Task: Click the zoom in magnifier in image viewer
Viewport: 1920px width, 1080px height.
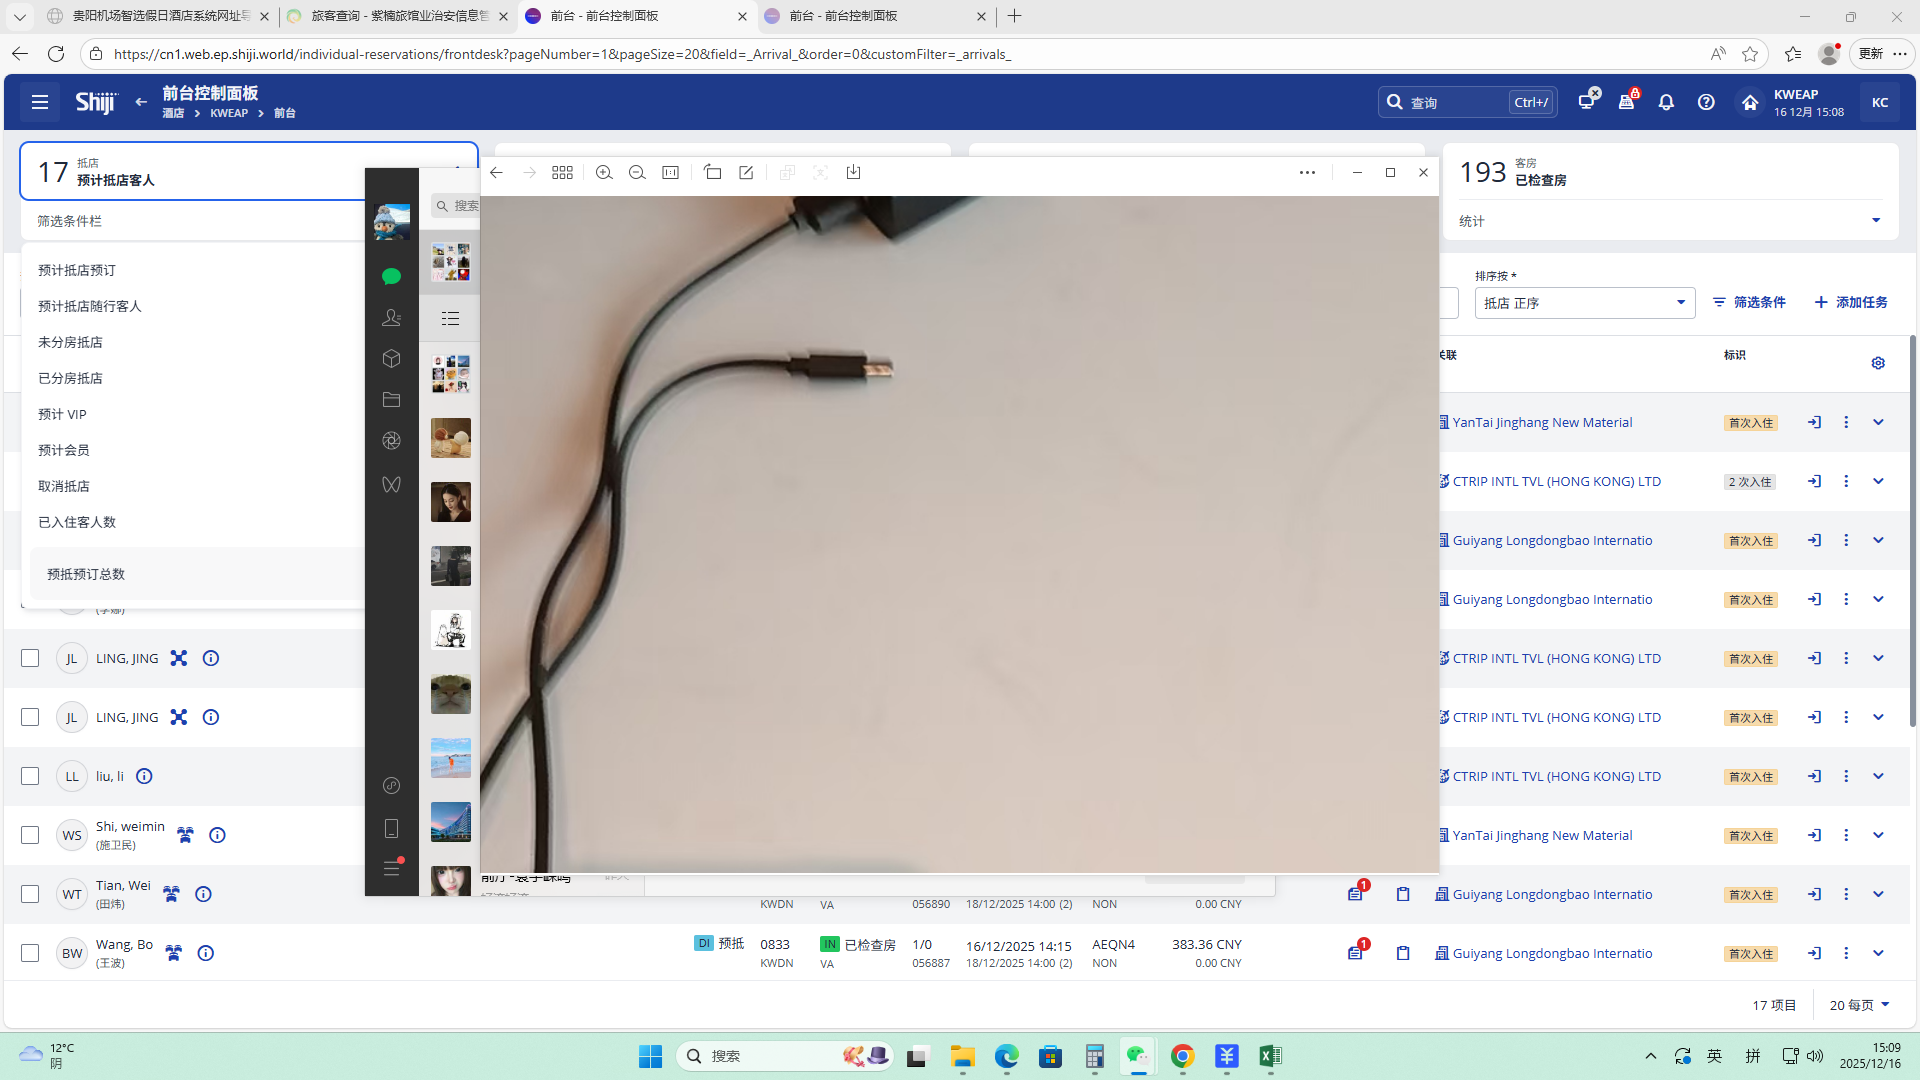Action: pos(604,173)
